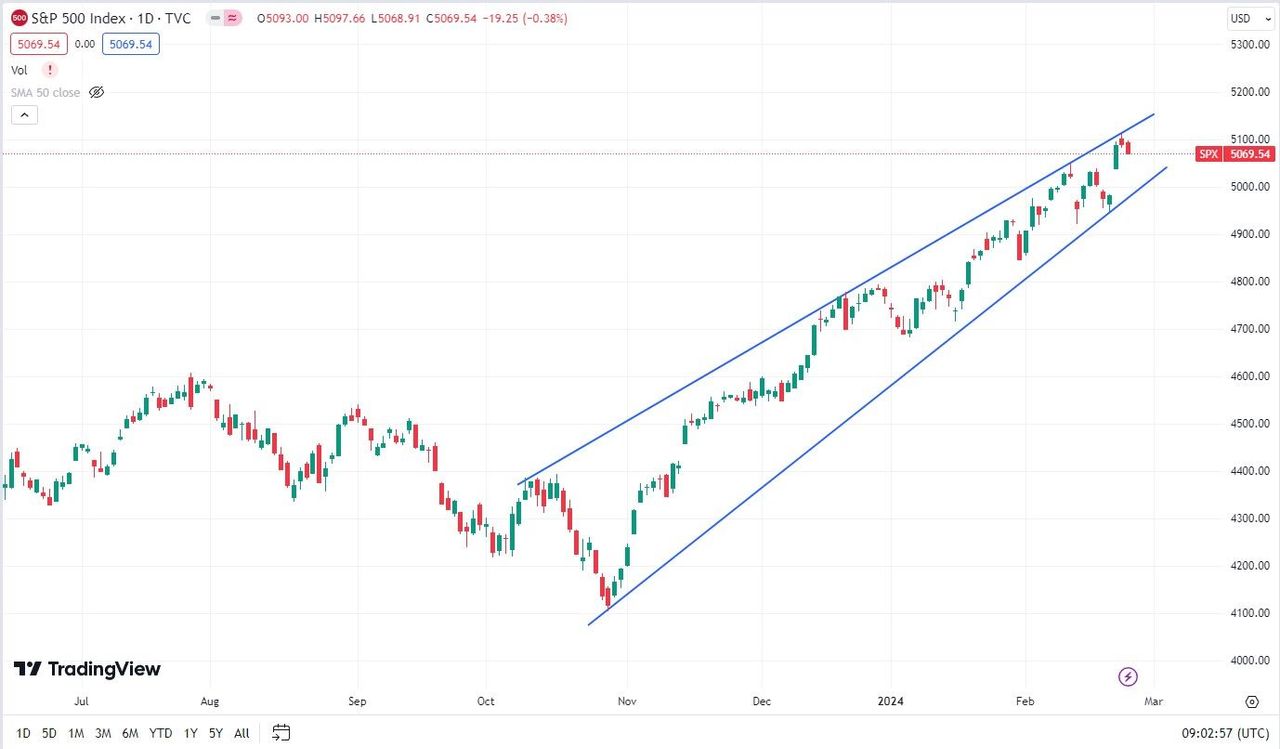Click the Aug label on time axis
The image size is (1280, 749).
(209, 703)
